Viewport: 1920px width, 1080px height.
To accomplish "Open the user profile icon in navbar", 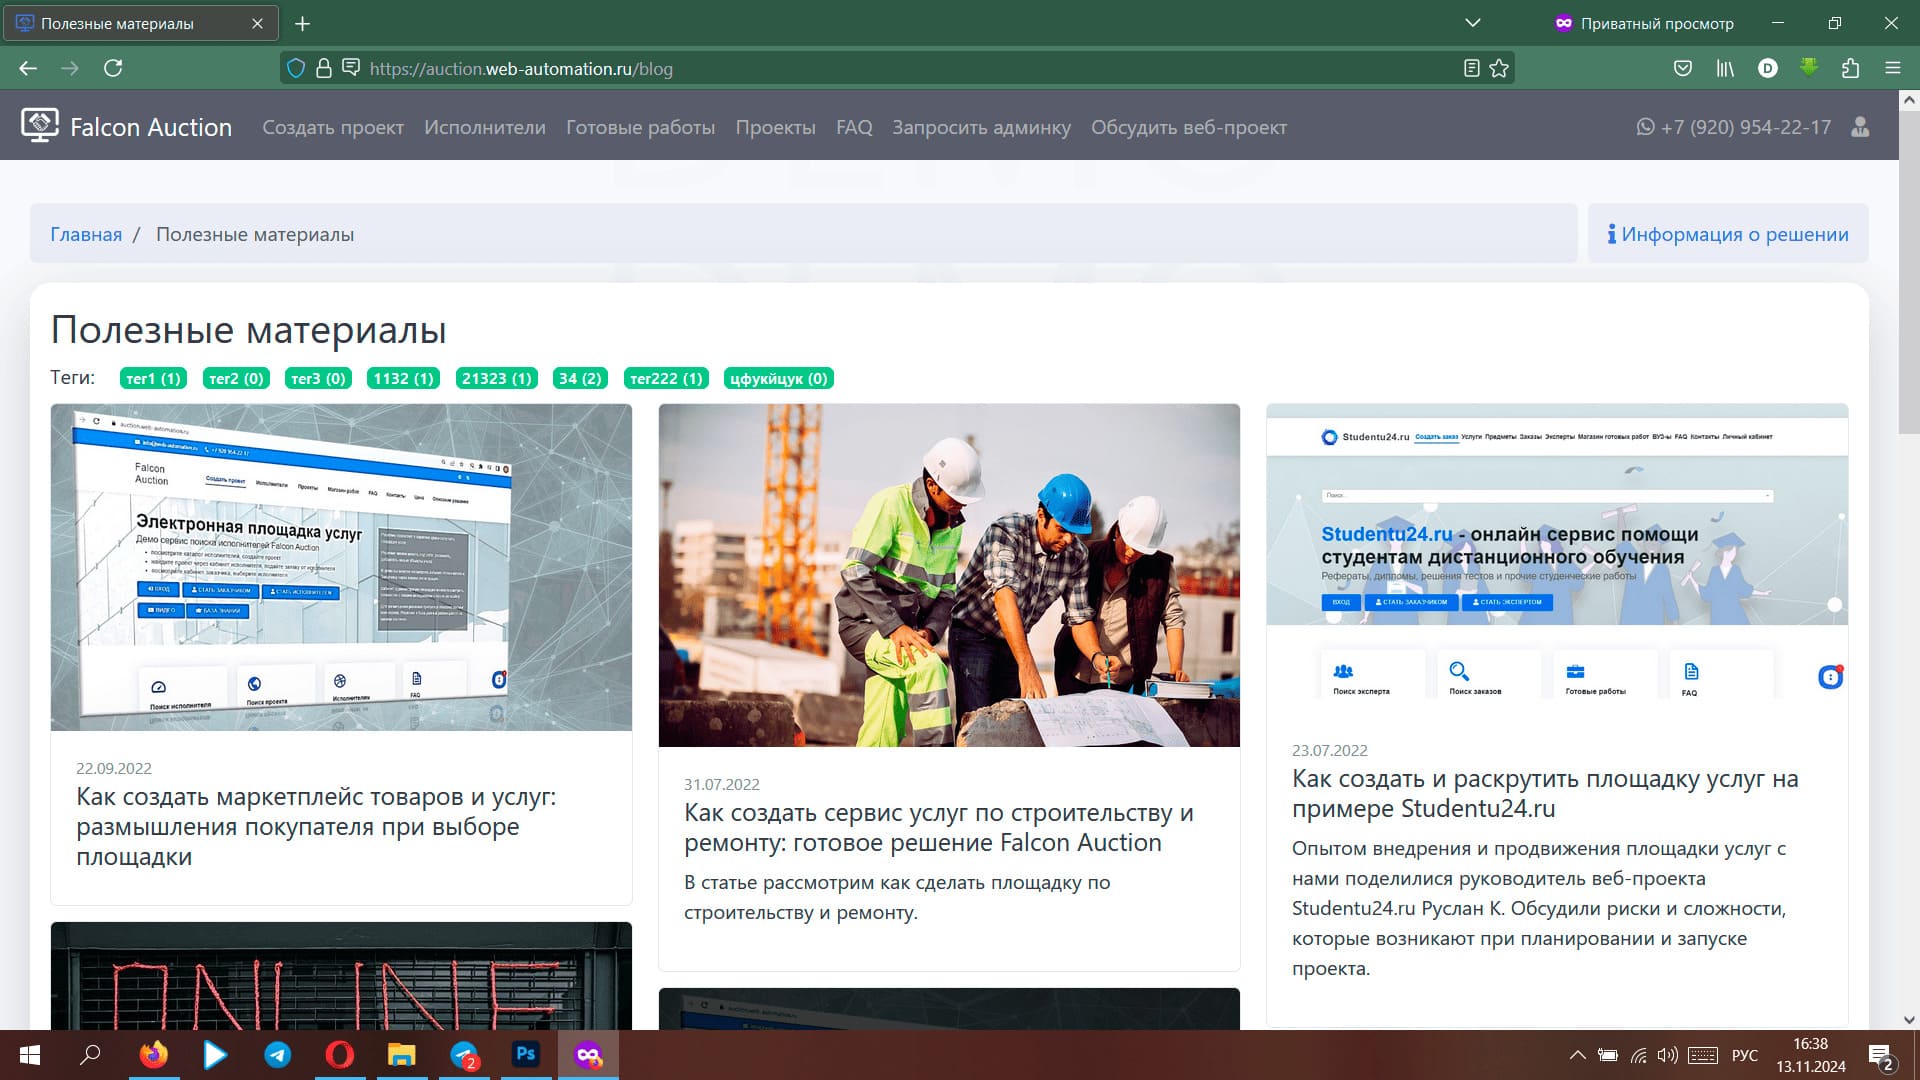I will point(1860,127).
